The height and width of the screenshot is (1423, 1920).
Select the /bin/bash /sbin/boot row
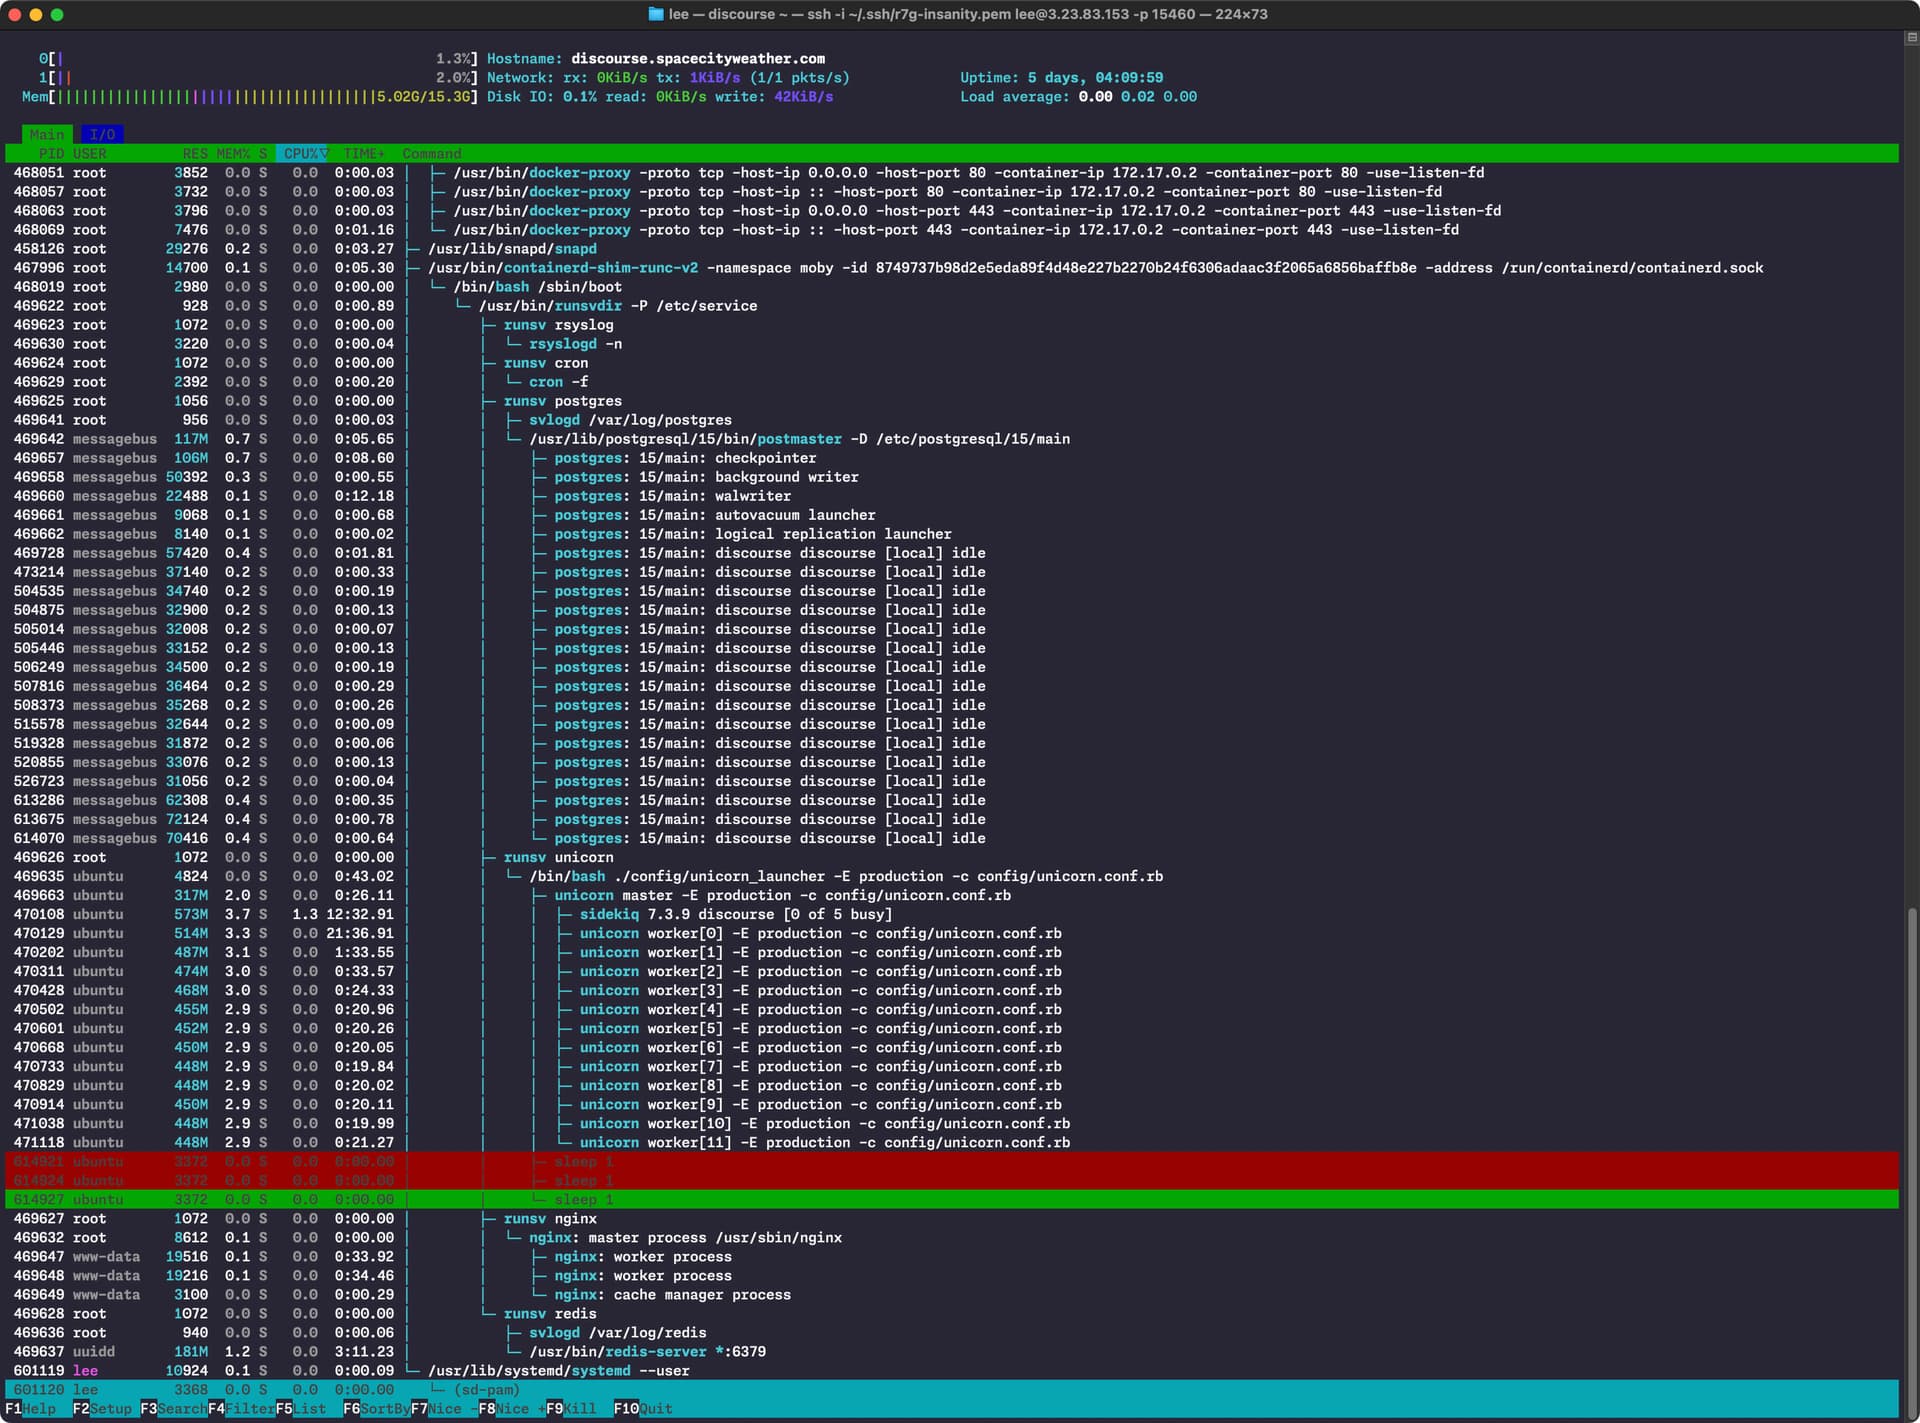pos(951,287)
